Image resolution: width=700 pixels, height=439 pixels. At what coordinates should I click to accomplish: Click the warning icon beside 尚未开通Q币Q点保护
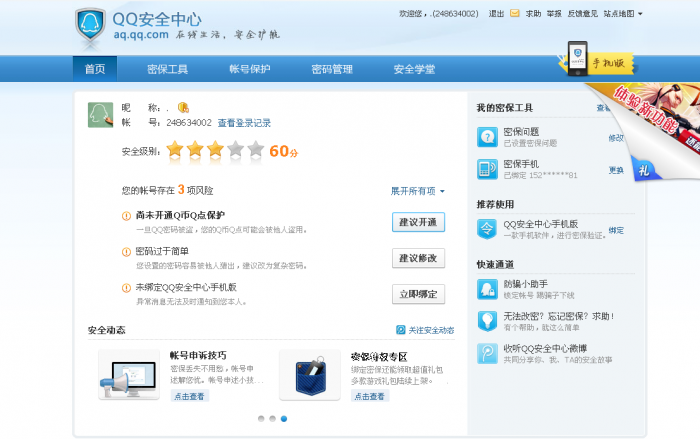click(x=126, y=216)
